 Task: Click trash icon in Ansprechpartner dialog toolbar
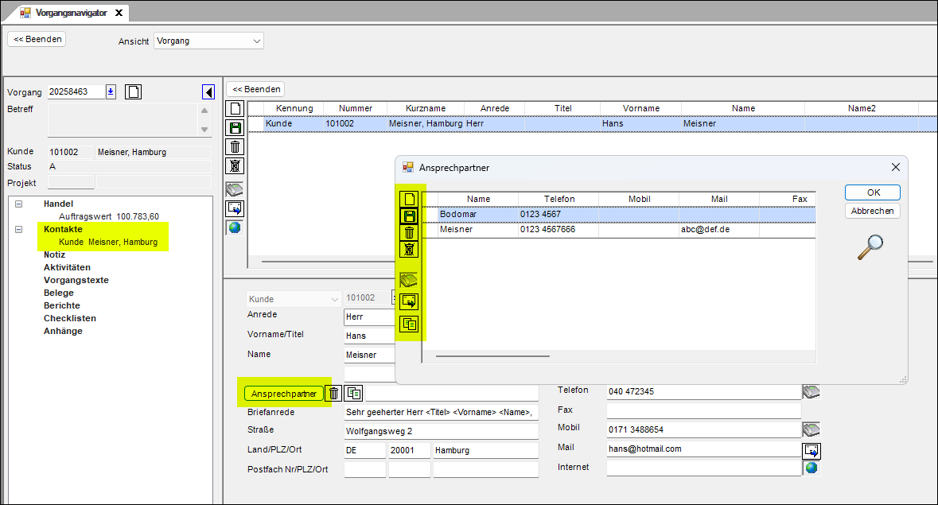pos(409,233)
